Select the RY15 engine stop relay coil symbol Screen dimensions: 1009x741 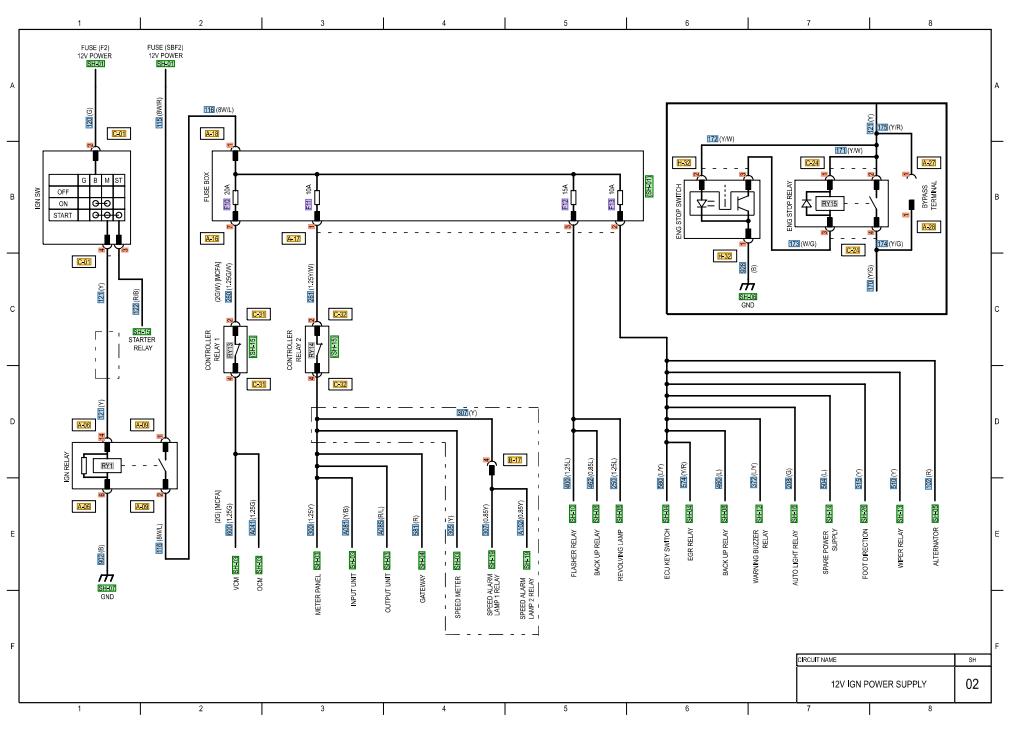coord(828,203)
